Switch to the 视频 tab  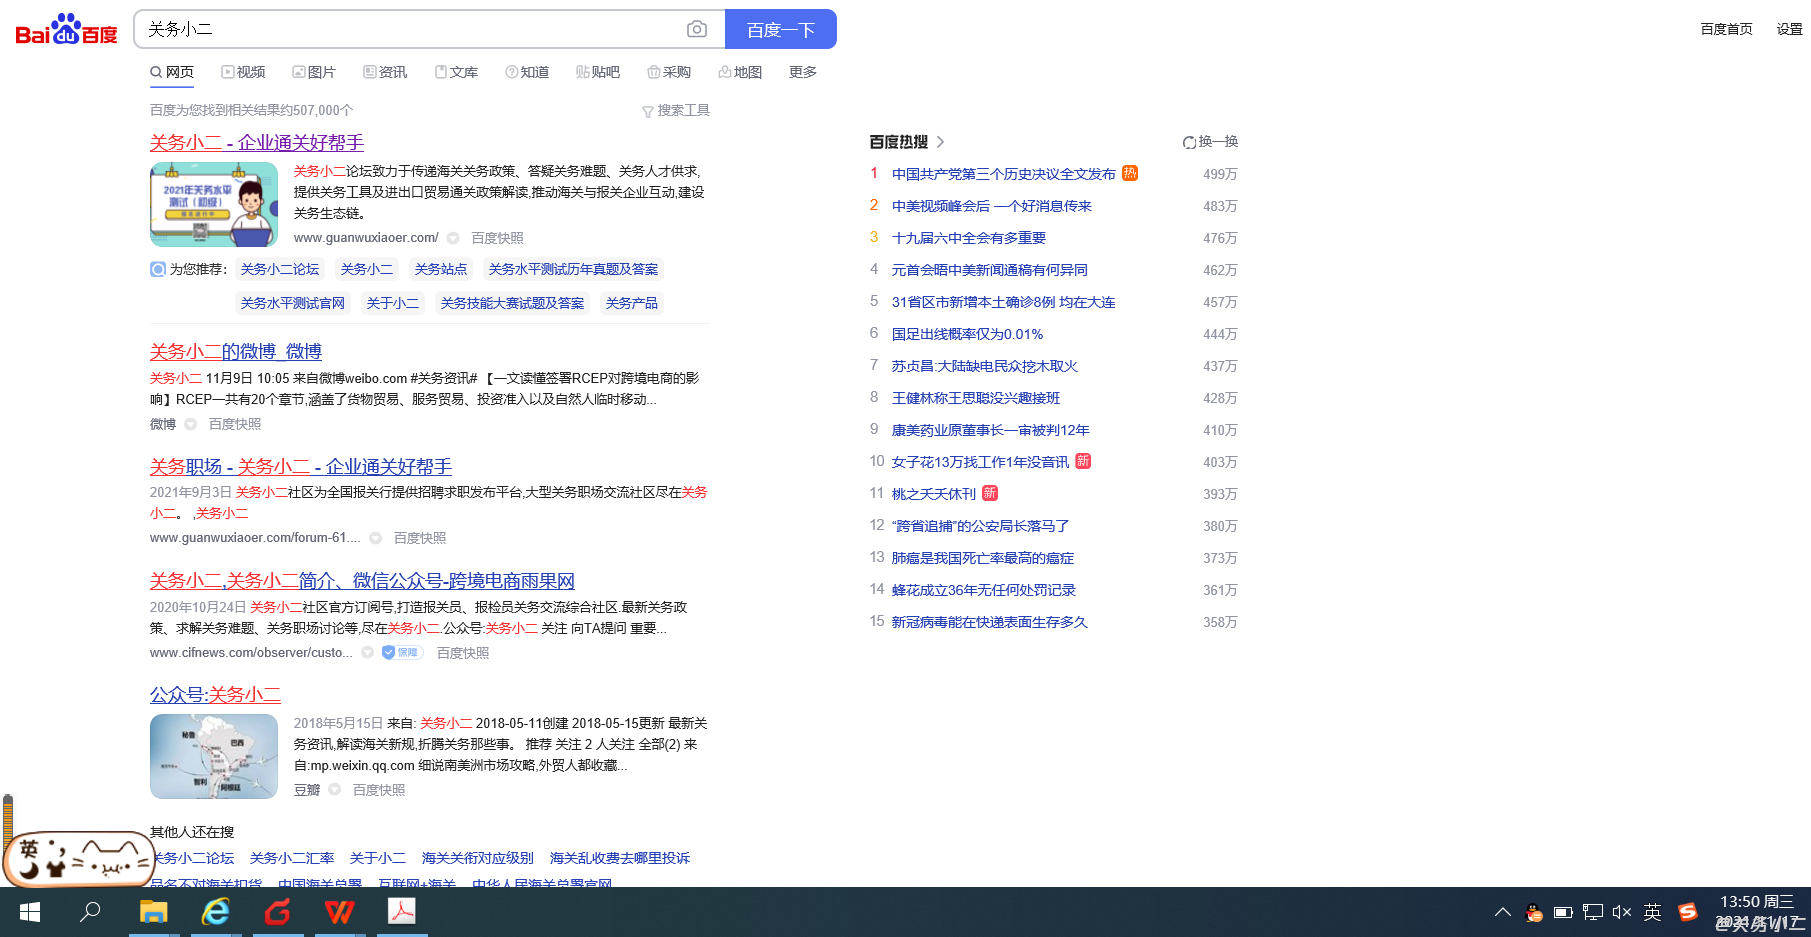pos(243,72)
